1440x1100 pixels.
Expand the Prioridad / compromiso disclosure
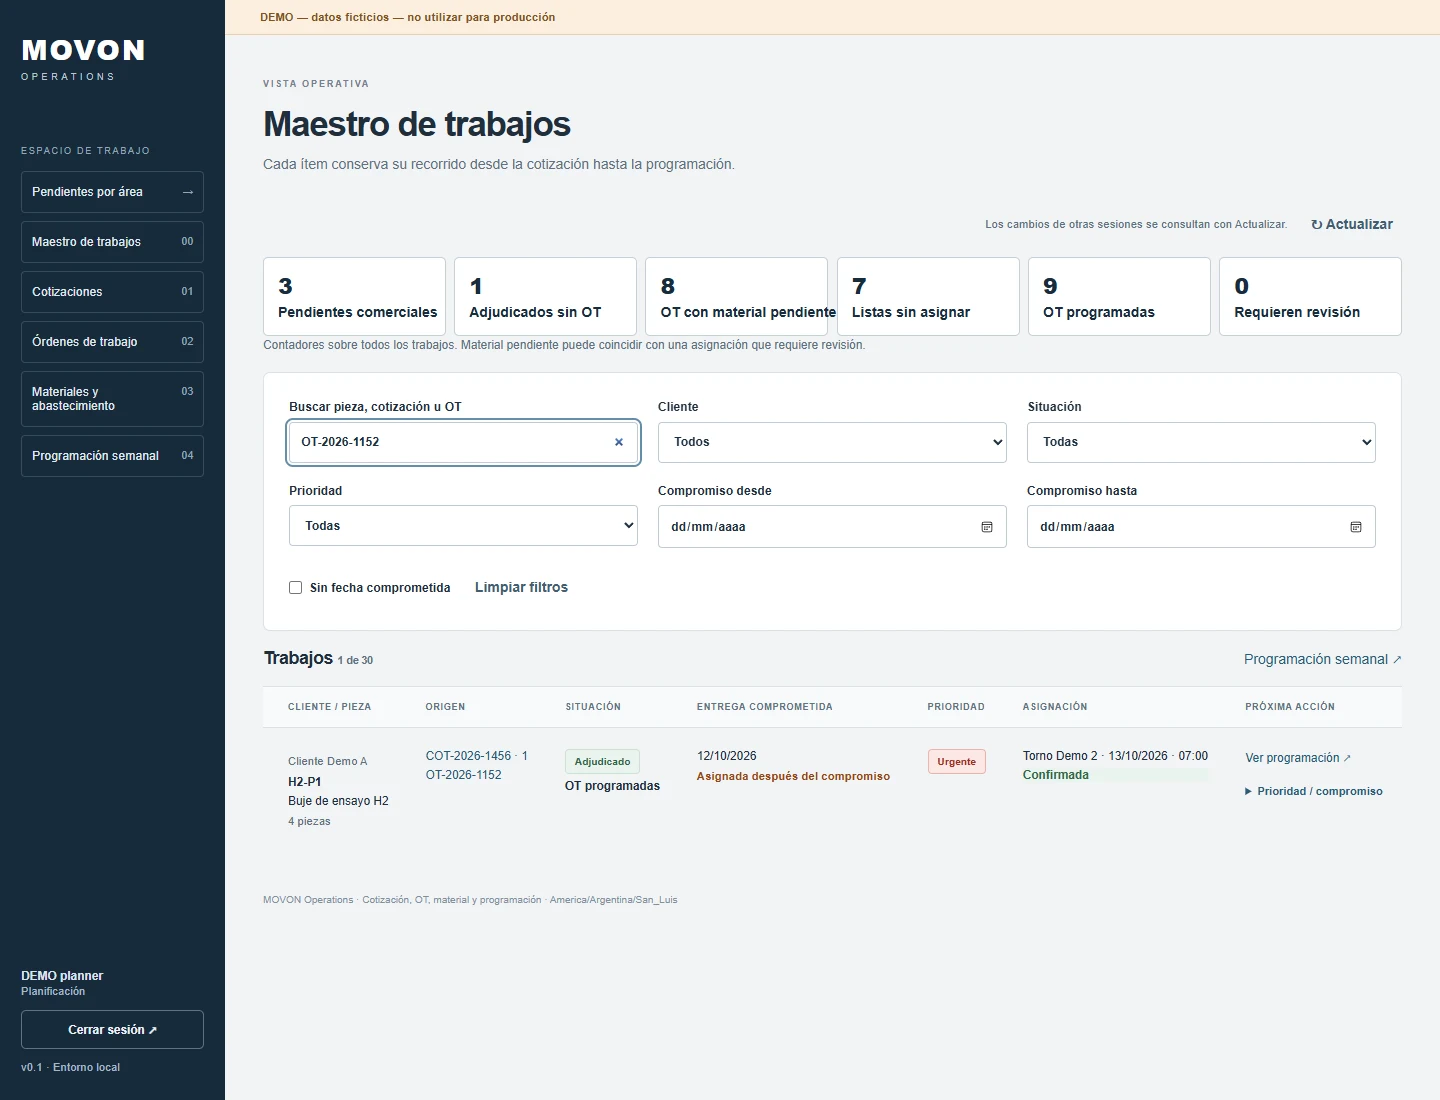tap(1314, 791)
